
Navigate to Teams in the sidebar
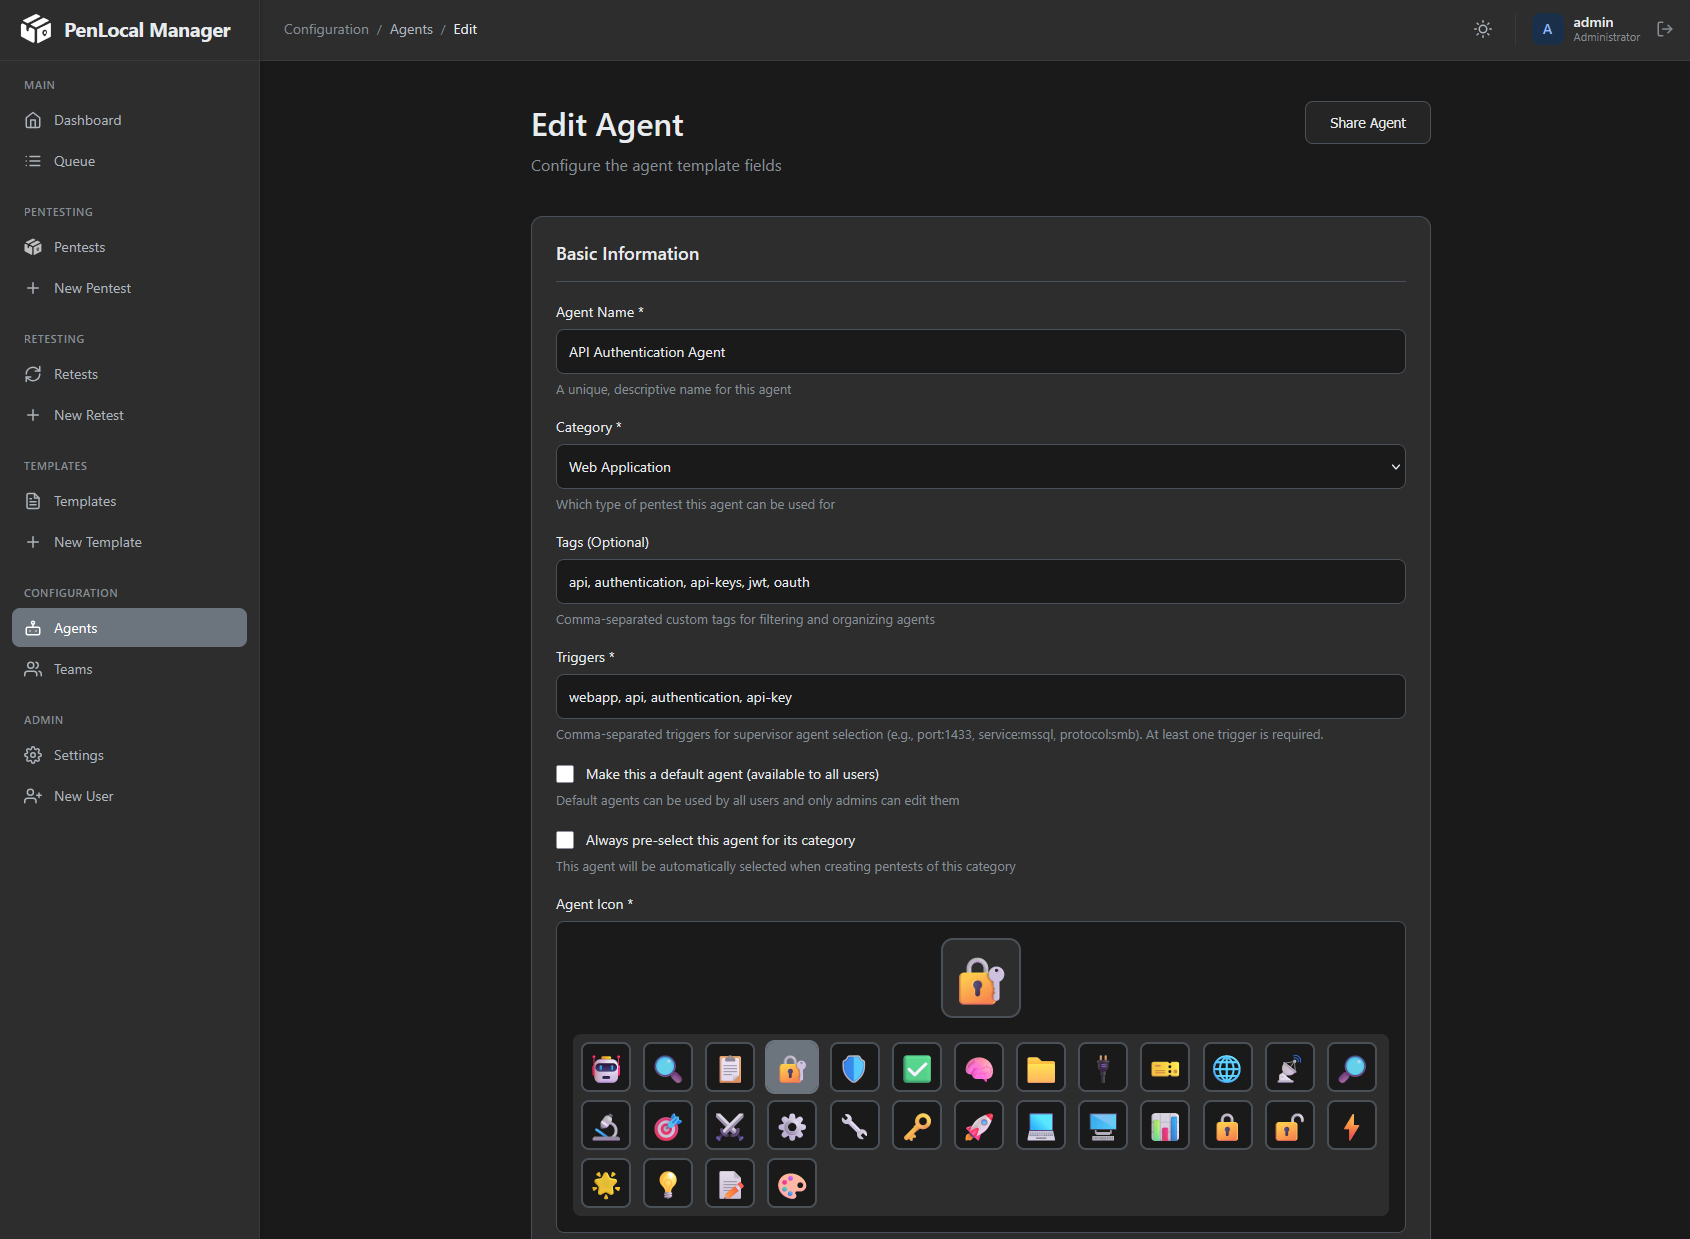click(x=71, y=668)
